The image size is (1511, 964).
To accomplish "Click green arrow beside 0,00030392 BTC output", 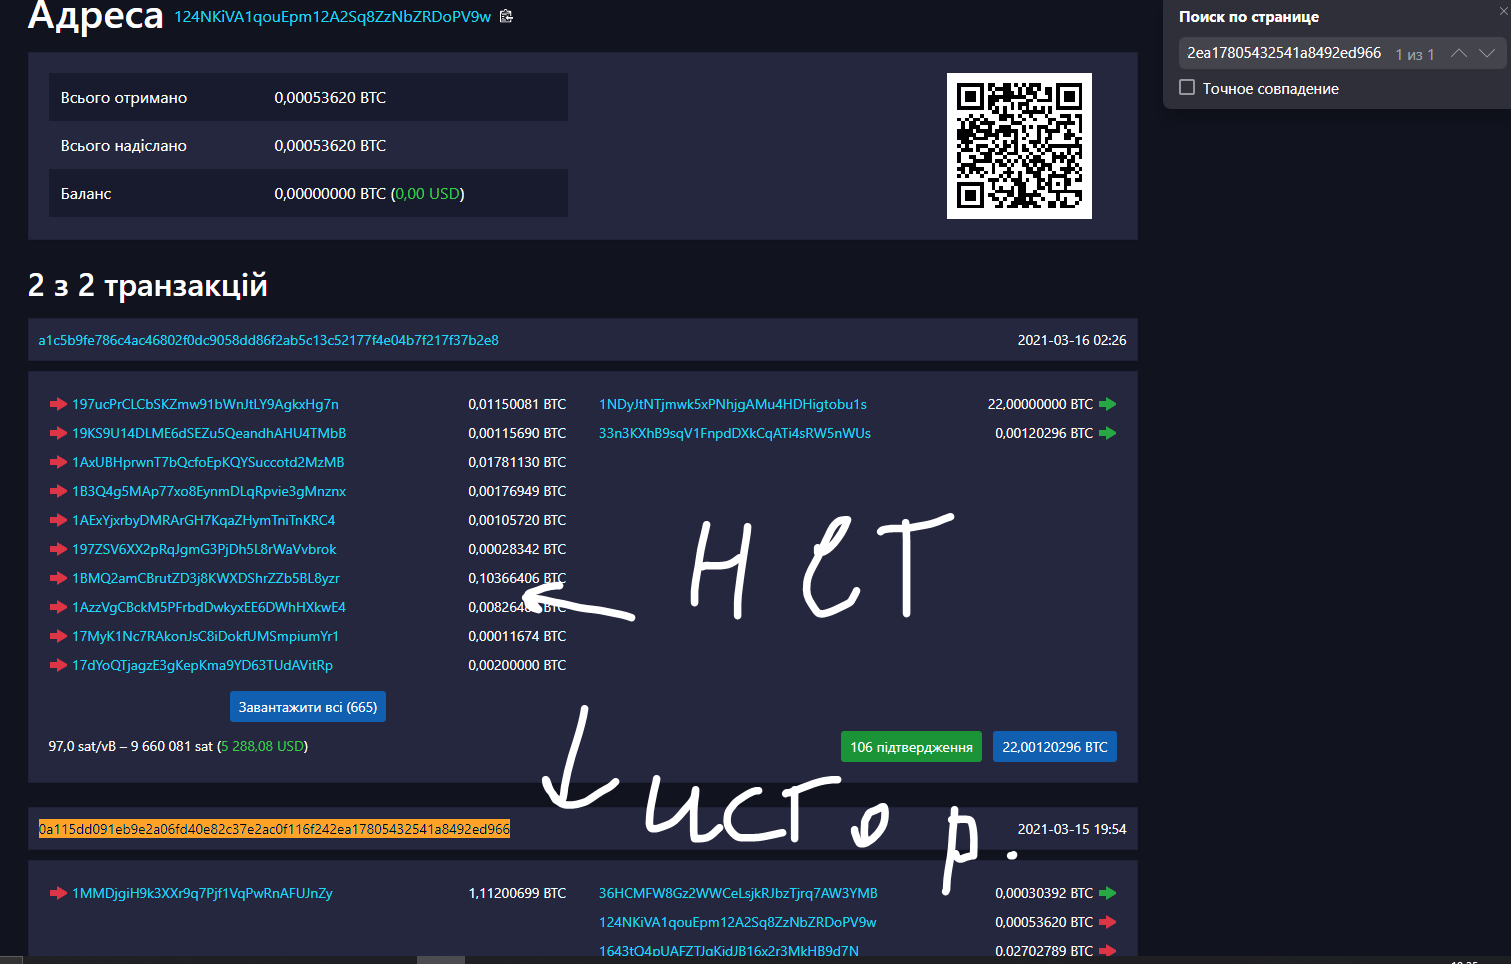I will pyautogui.click(x=1107, y=894).
